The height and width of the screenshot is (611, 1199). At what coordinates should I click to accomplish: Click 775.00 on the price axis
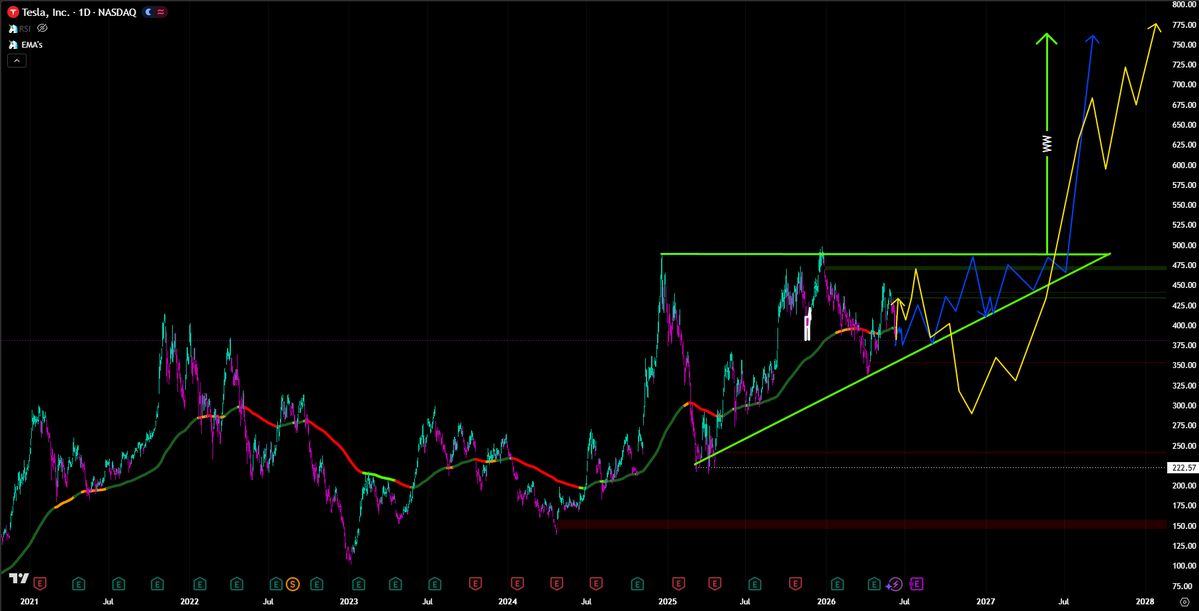pyautogui.click(x=1183, y=24)
